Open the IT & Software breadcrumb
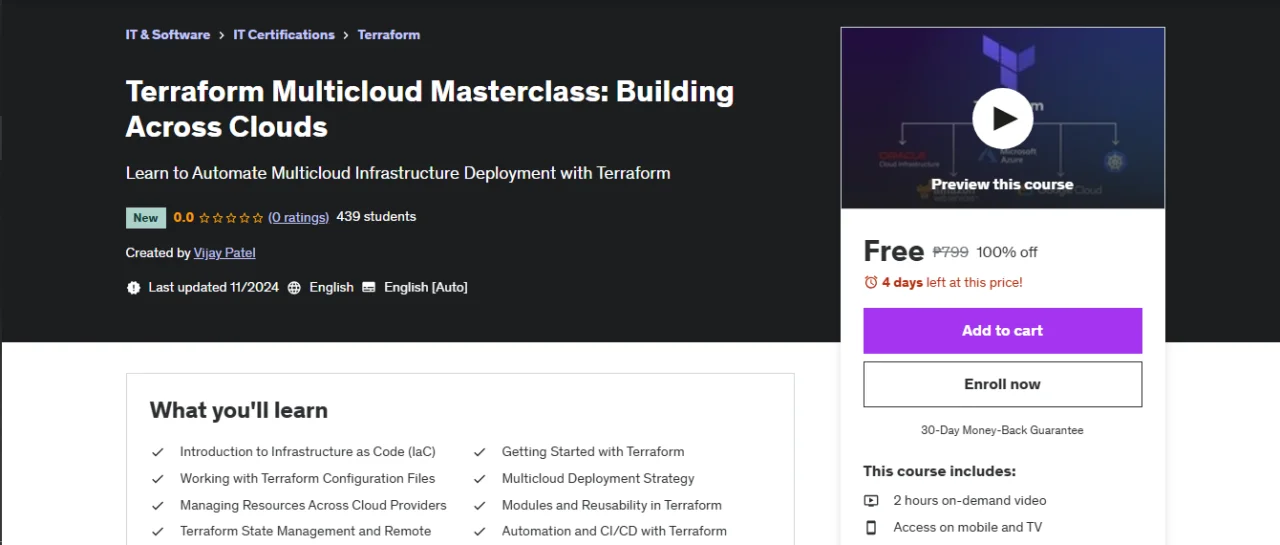Screen dimensions: 1280x545 point(168,34)
